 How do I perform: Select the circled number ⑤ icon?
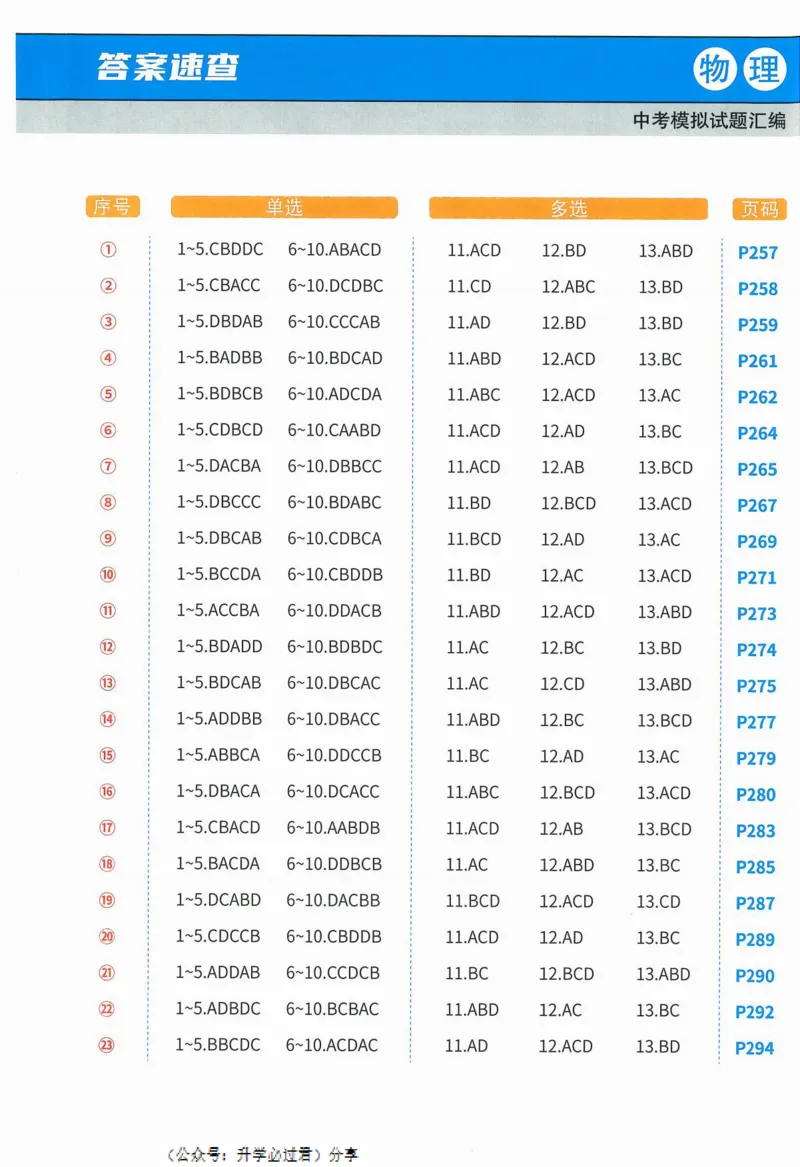click(109, 394)
